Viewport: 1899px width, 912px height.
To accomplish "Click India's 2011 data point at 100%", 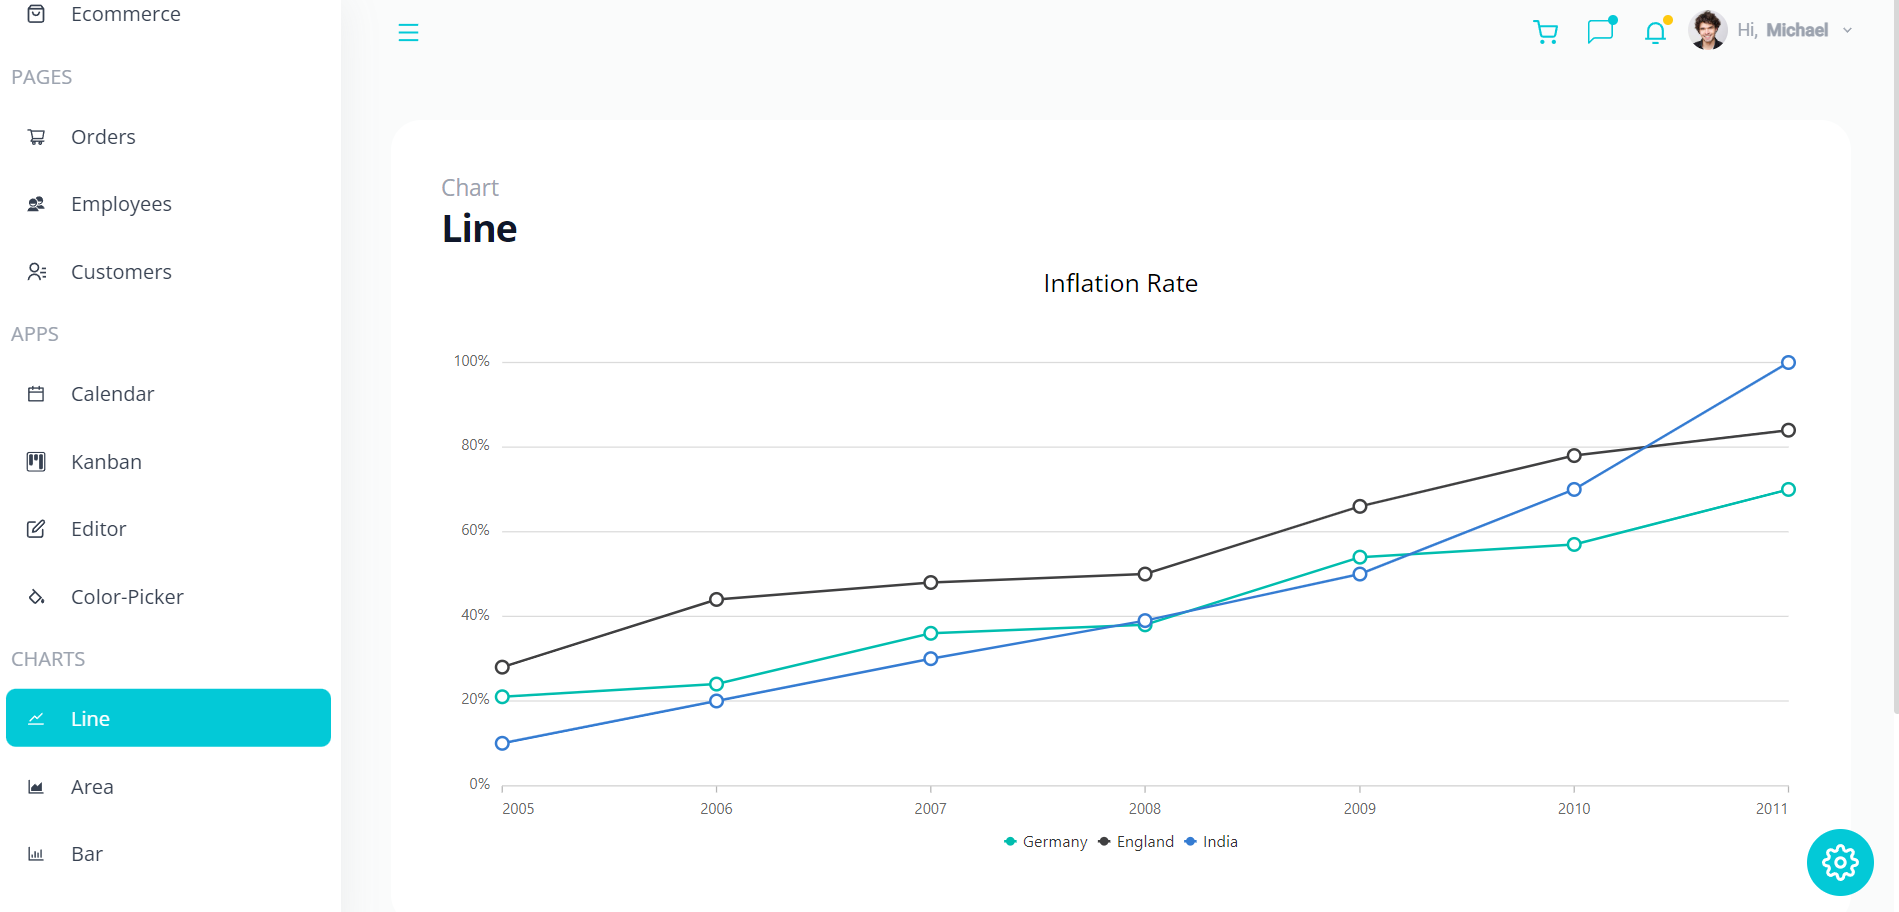I will pos(1788,363).
